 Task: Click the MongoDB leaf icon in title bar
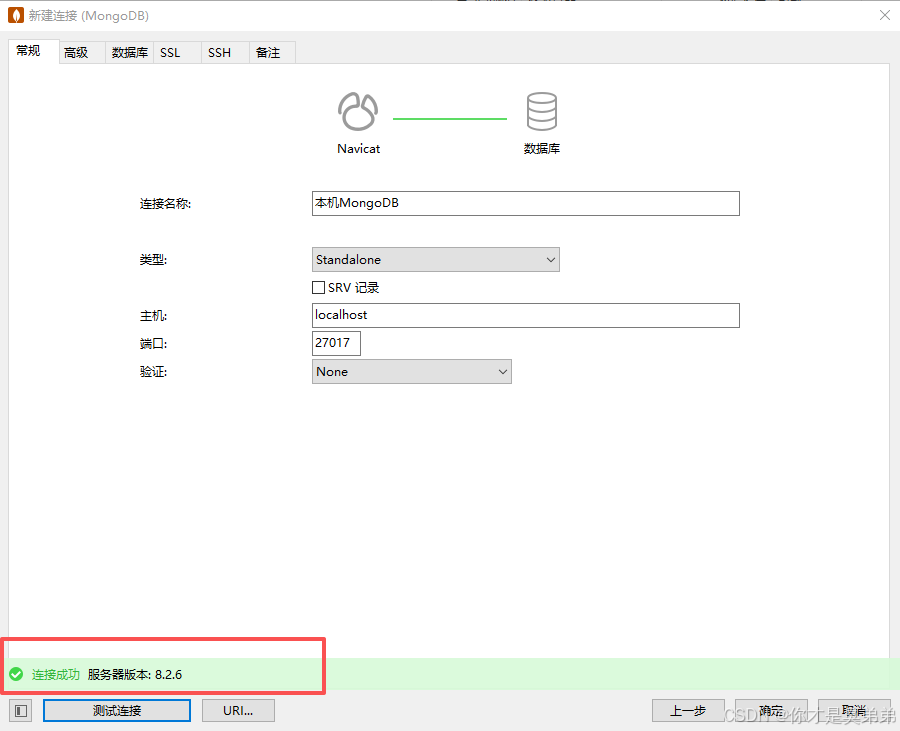click(16, 15)
